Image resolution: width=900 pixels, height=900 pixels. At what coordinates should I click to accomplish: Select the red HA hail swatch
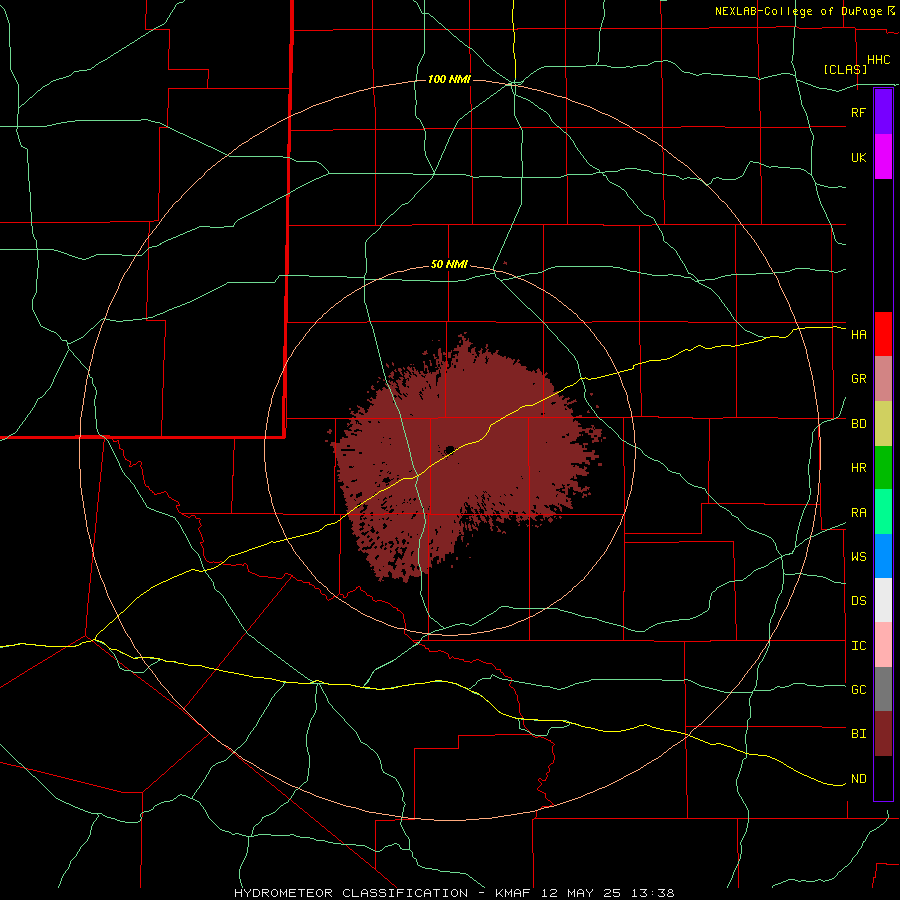(883, 334)
